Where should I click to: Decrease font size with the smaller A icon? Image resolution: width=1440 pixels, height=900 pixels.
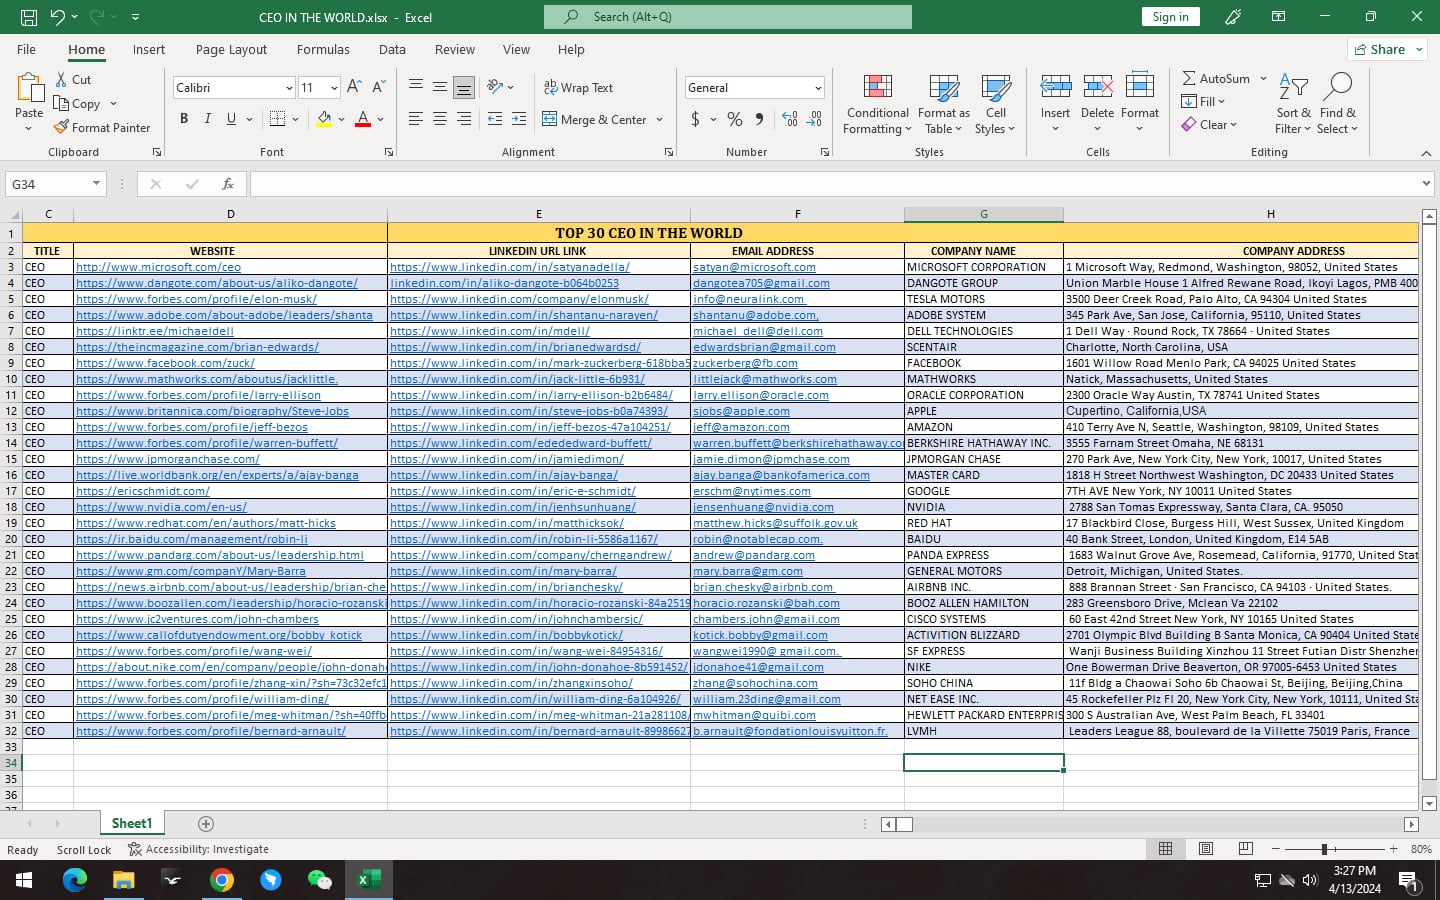point(378,87)
